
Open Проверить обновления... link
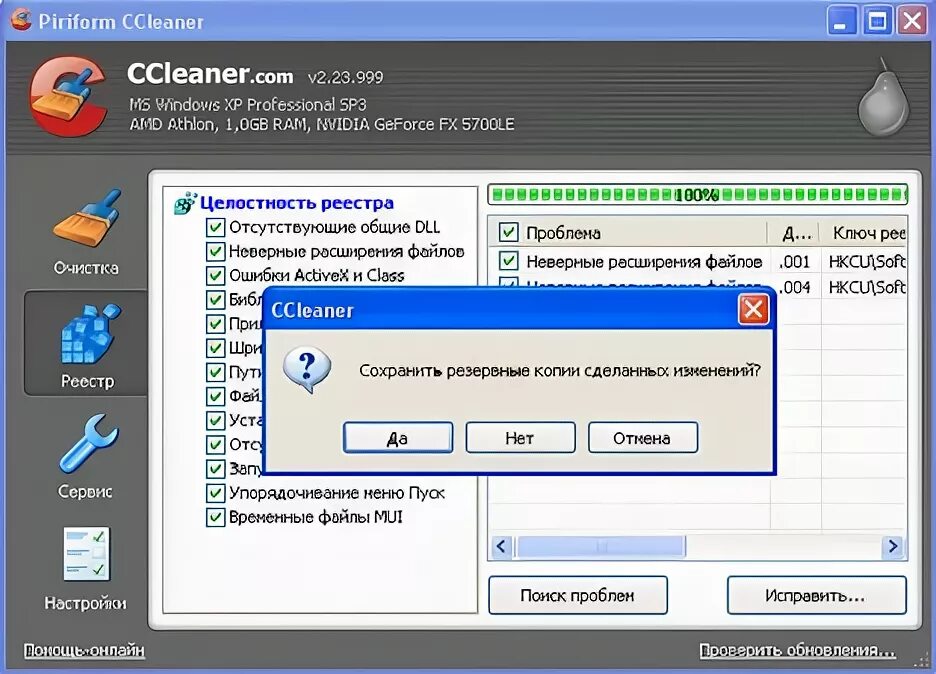[x=798, y=650]
